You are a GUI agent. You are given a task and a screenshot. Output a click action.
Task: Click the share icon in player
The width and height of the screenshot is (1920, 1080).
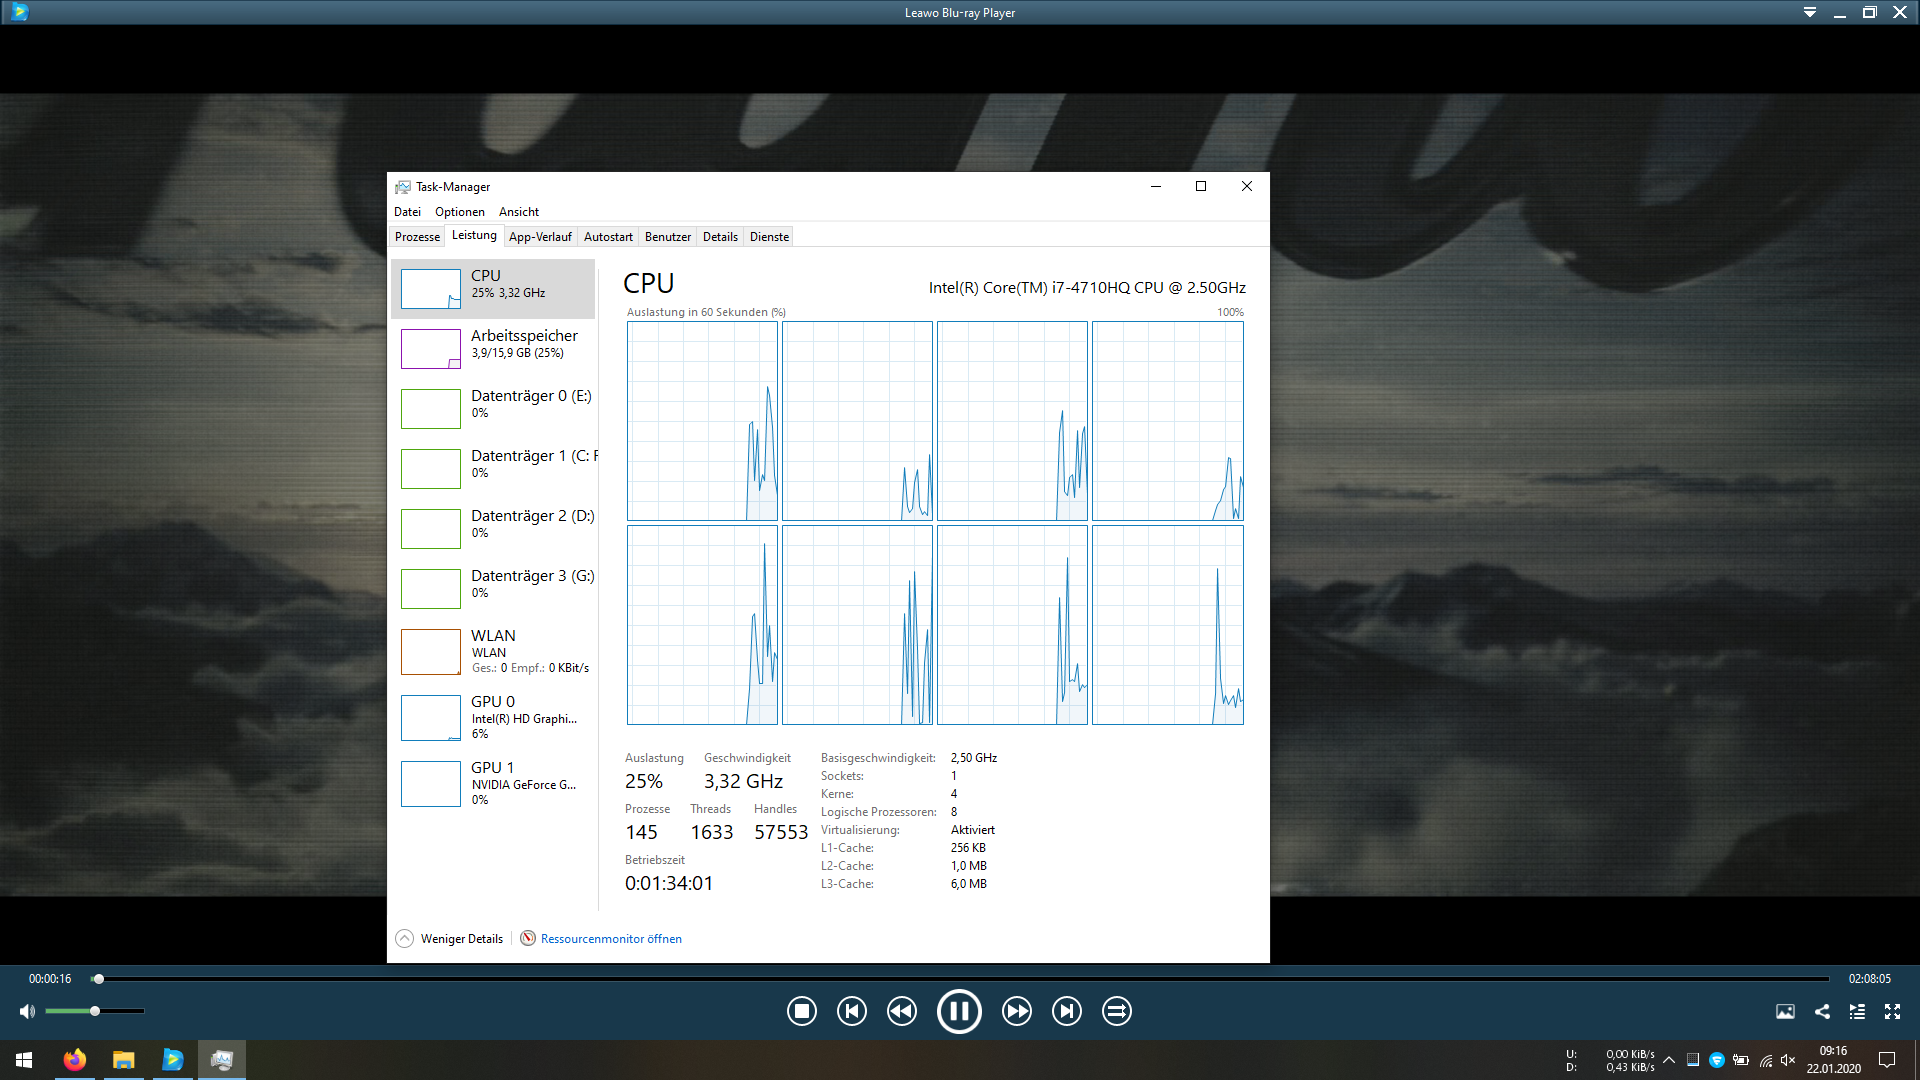pos(1822,1011)
